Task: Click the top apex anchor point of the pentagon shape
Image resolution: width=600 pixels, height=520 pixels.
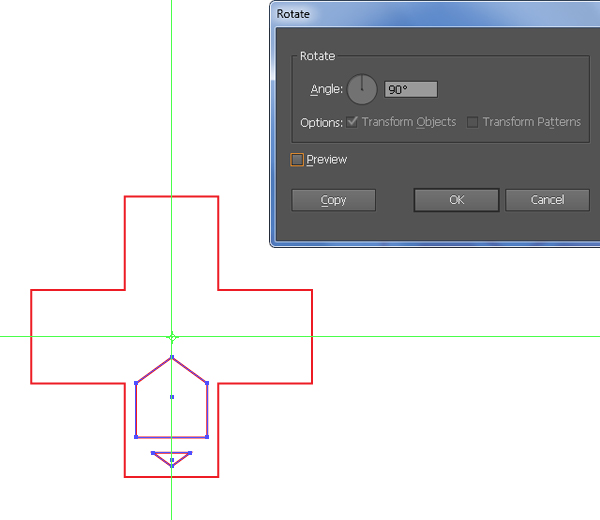Action: [172, 357]
